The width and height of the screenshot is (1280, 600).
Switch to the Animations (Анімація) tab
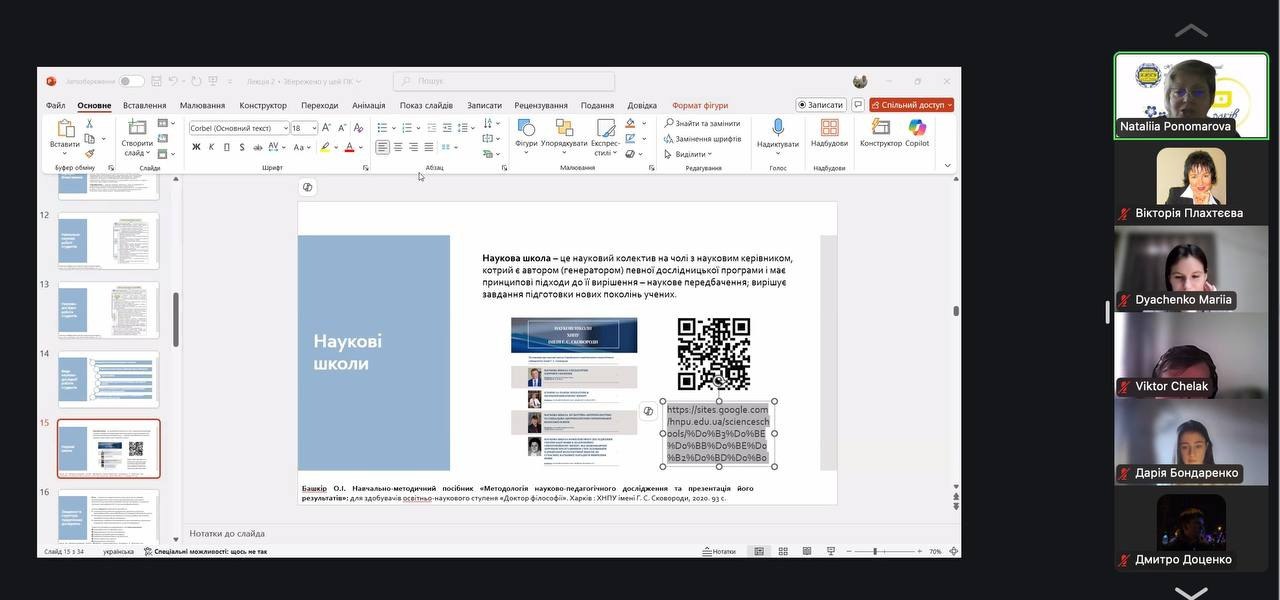click(368, 105)
